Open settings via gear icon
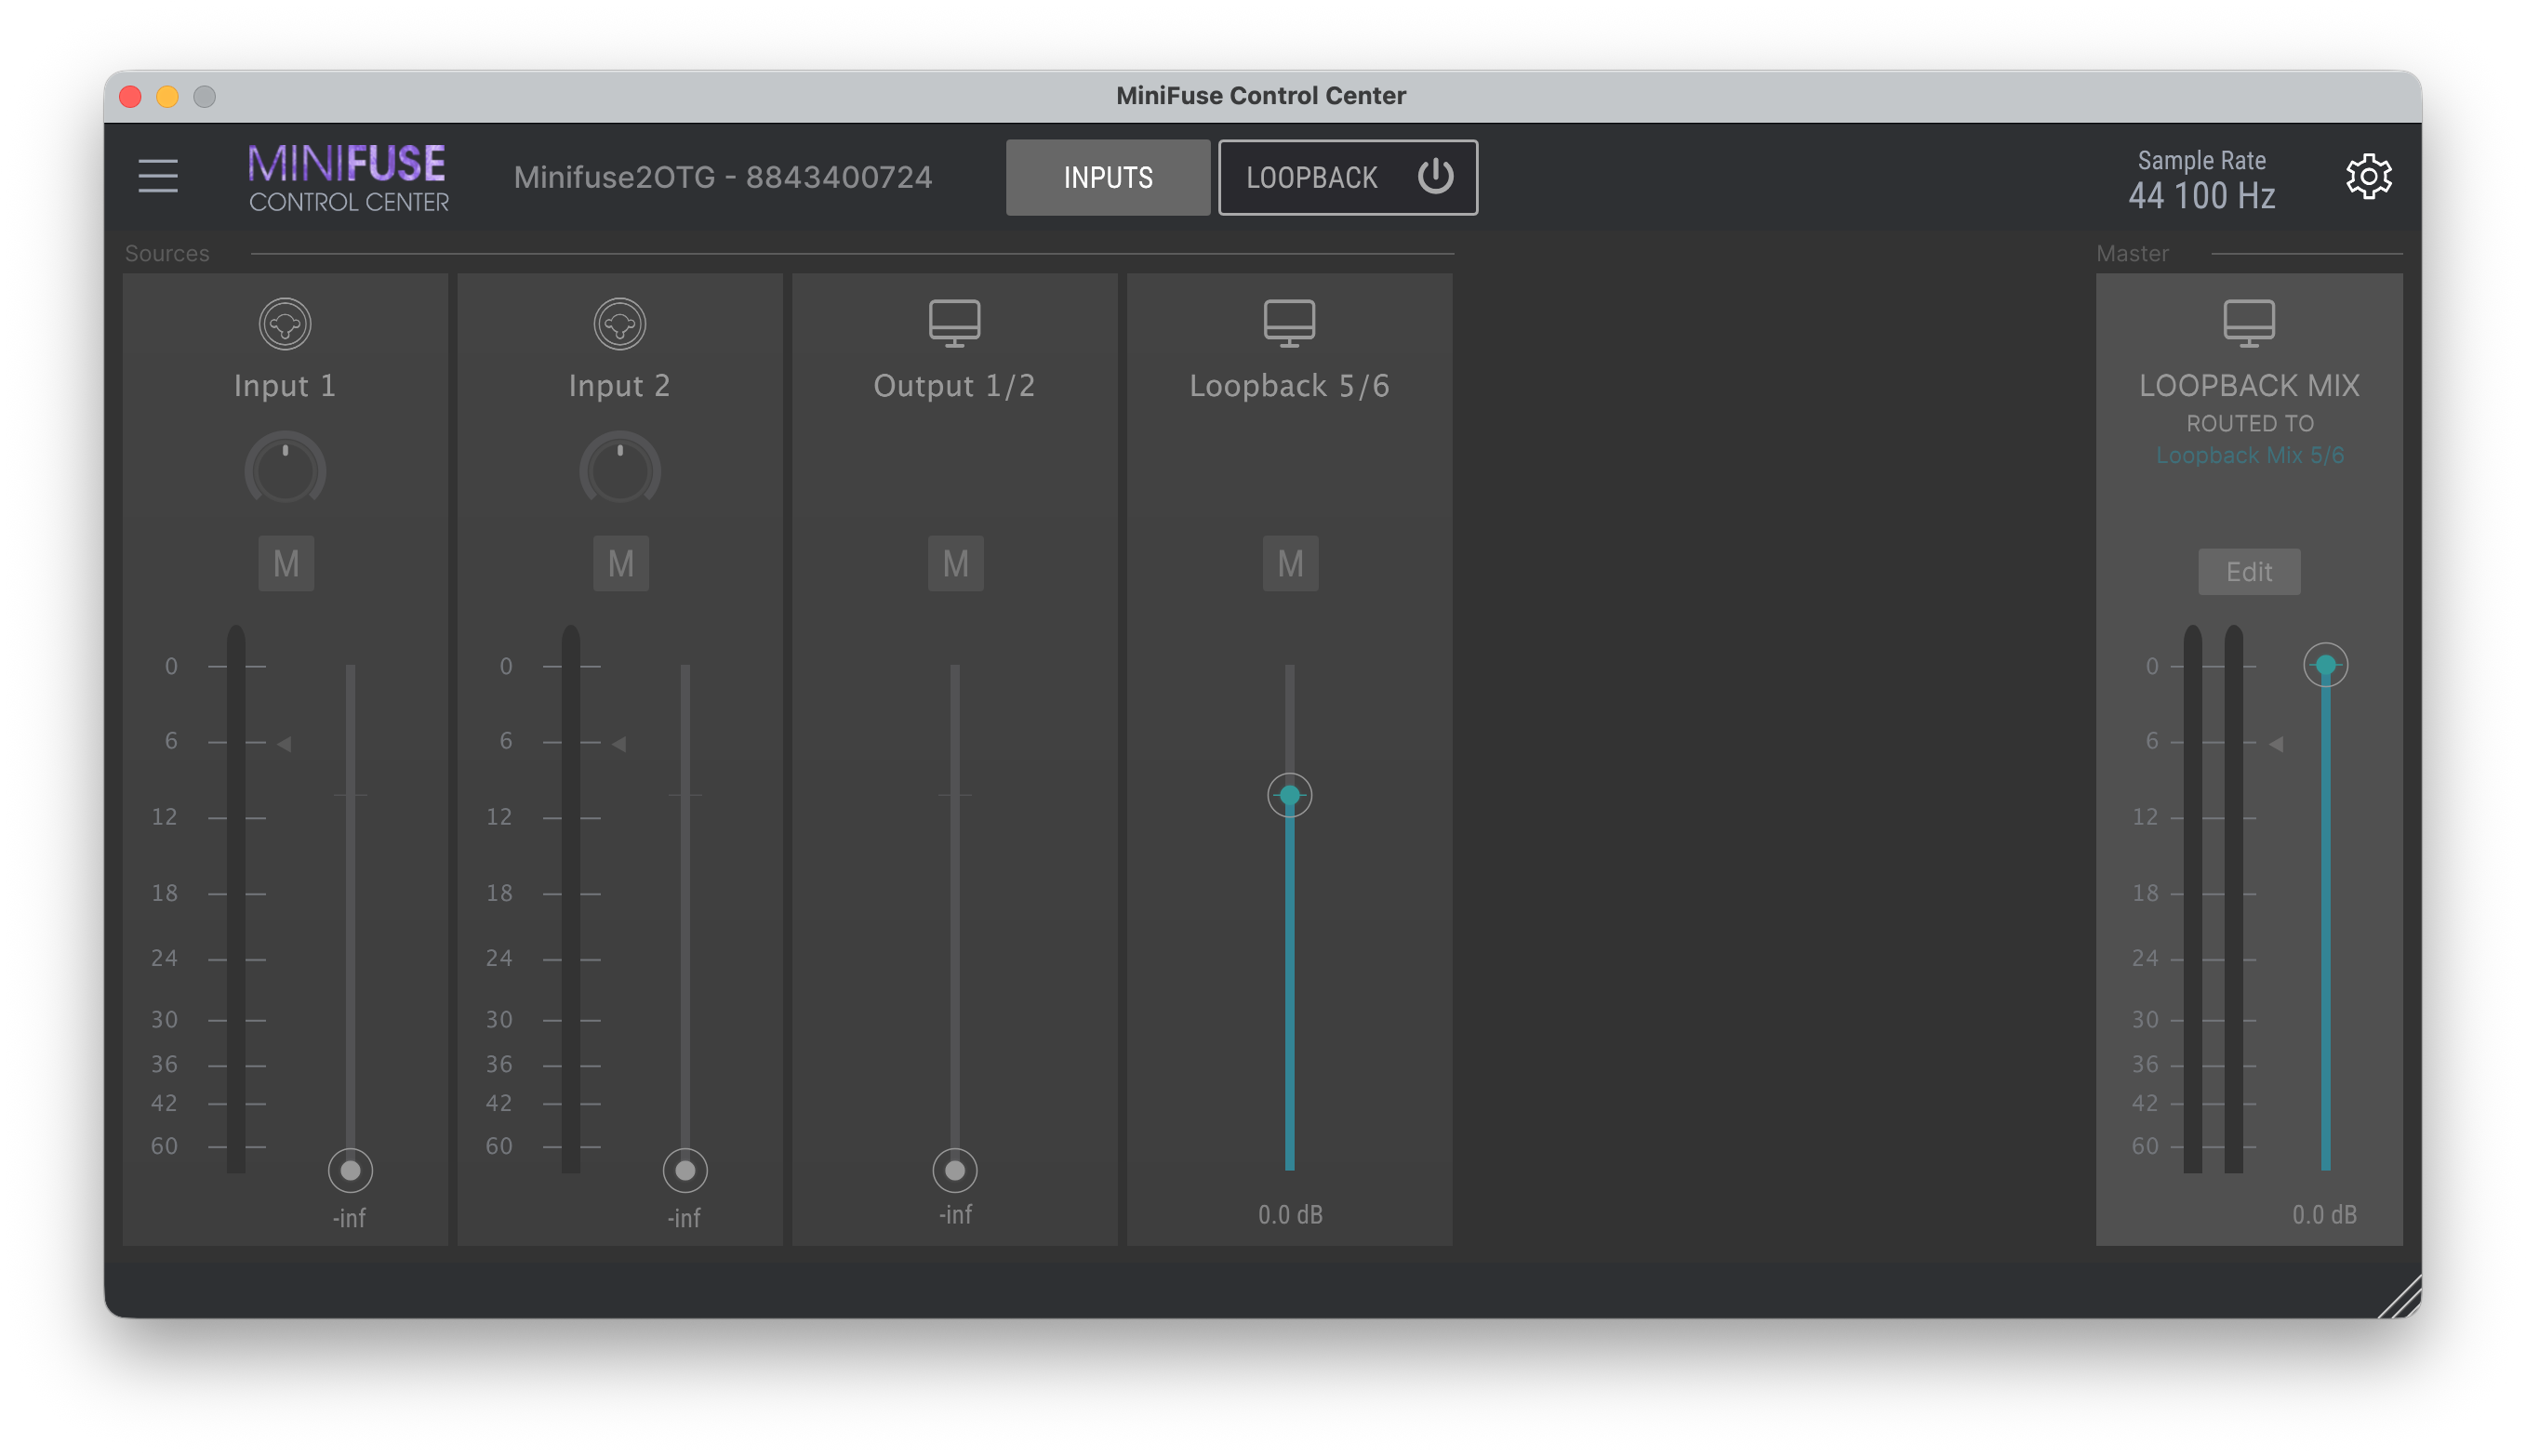Viewport: 2526px width, 1456px height. pyautogui.click(x=2368, y=177)
